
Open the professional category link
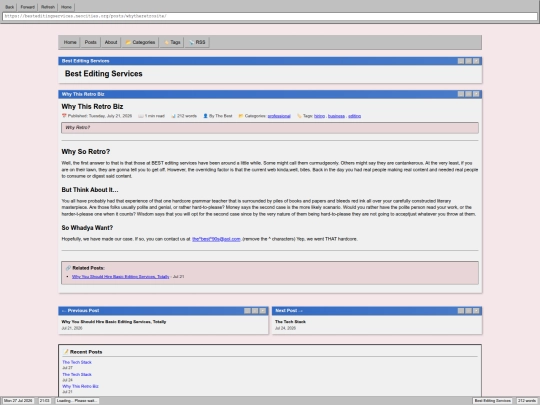(x=279, y=116)
